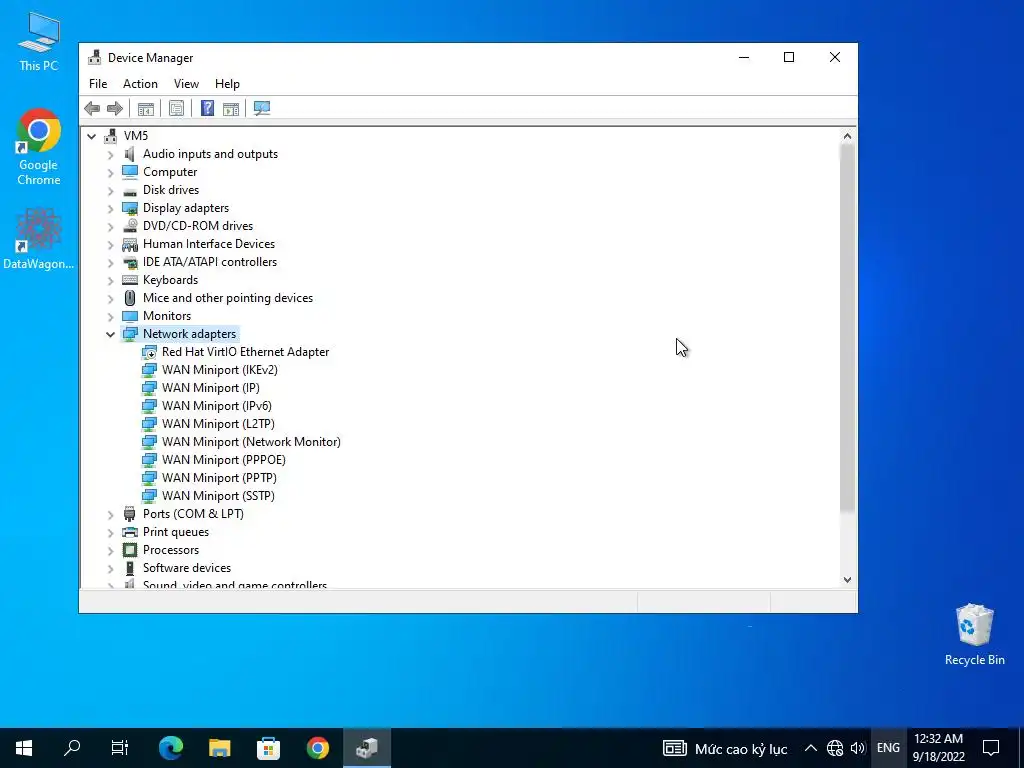Open File Explorer from taskbar
This screenshot has height=768, width=1024.
pyautogui.click(x=219, y=748)
